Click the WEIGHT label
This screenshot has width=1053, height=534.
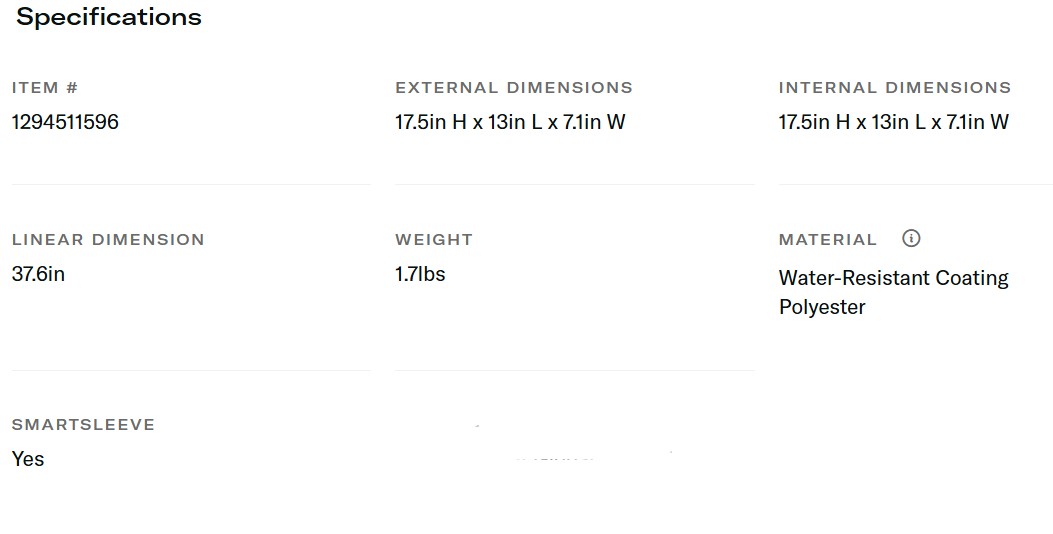pos(434,240)
